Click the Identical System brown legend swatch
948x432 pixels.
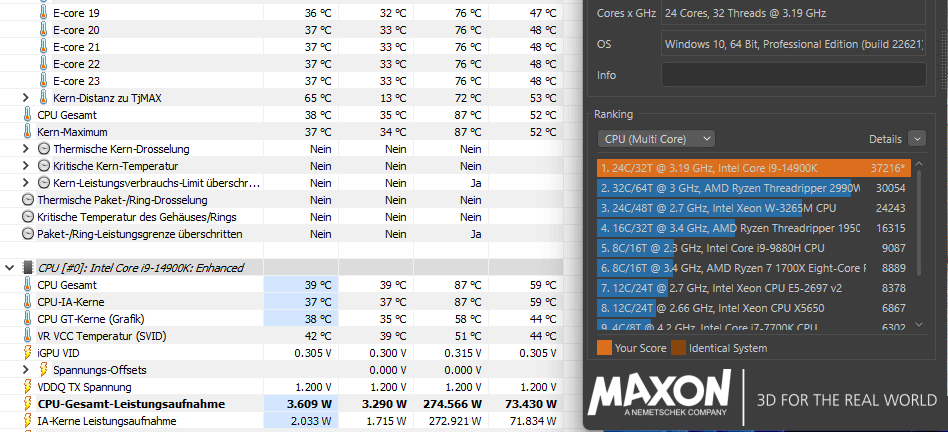click(x=678, y=347)
